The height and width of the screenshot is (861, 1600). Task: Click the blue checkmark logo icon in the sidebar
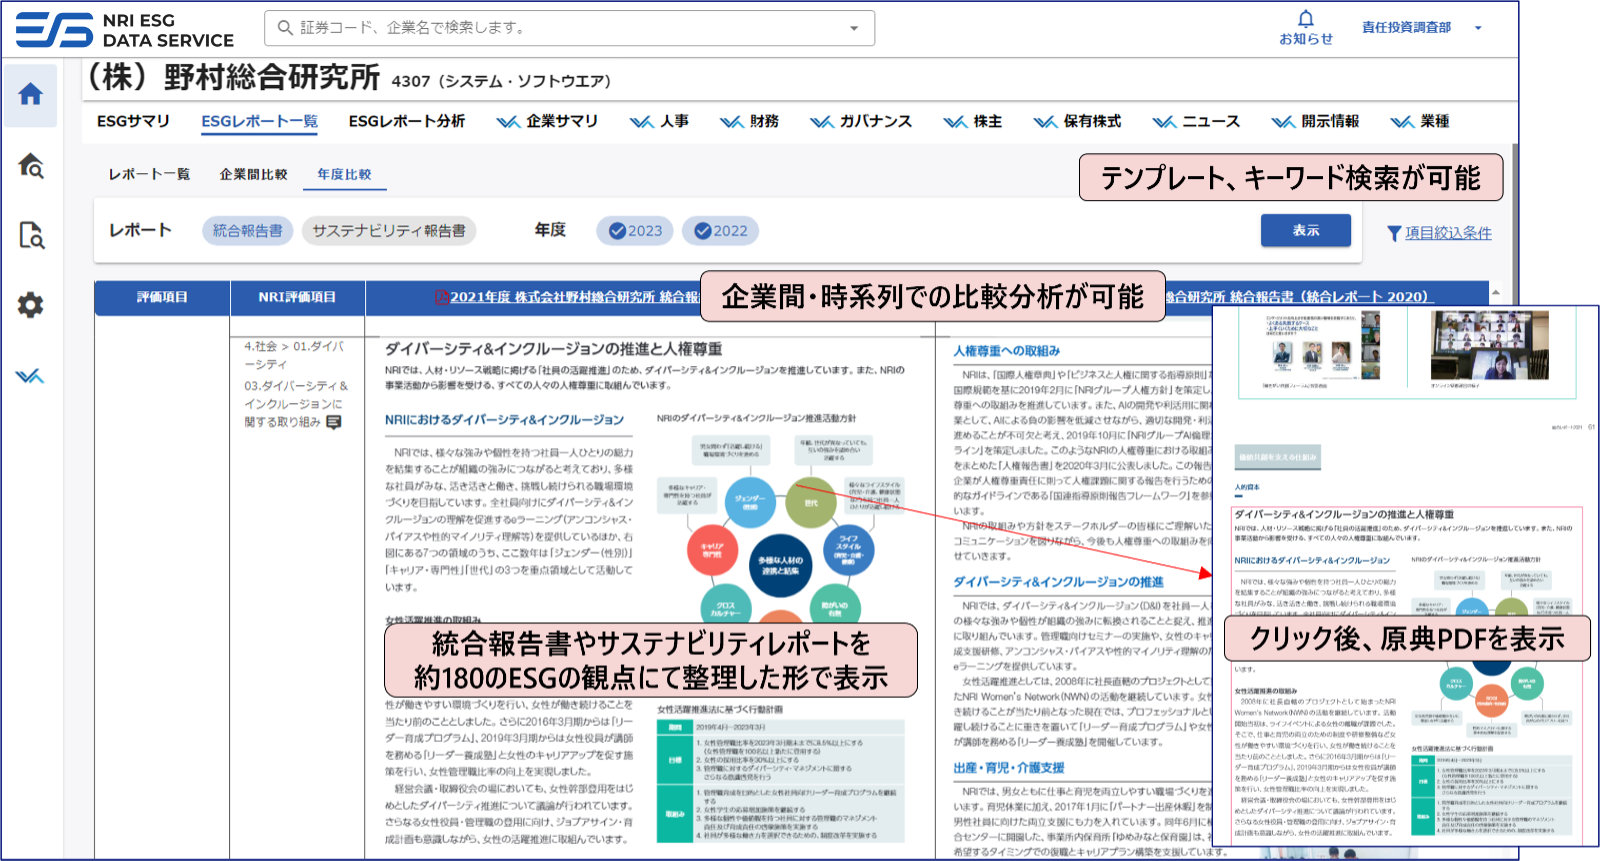pyautogui.click(x=30, y=376)
